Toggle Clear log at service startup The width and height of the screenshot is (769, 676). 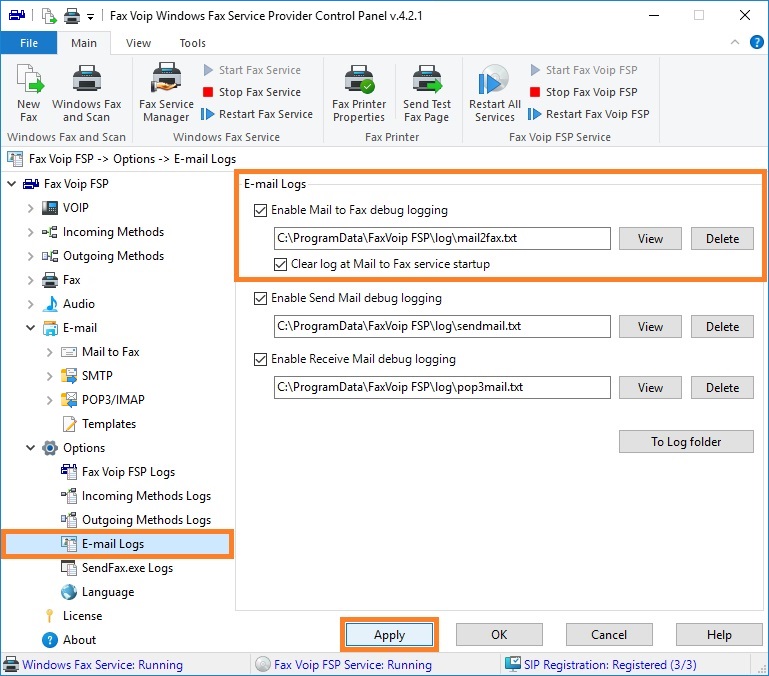tap(281, 264)
